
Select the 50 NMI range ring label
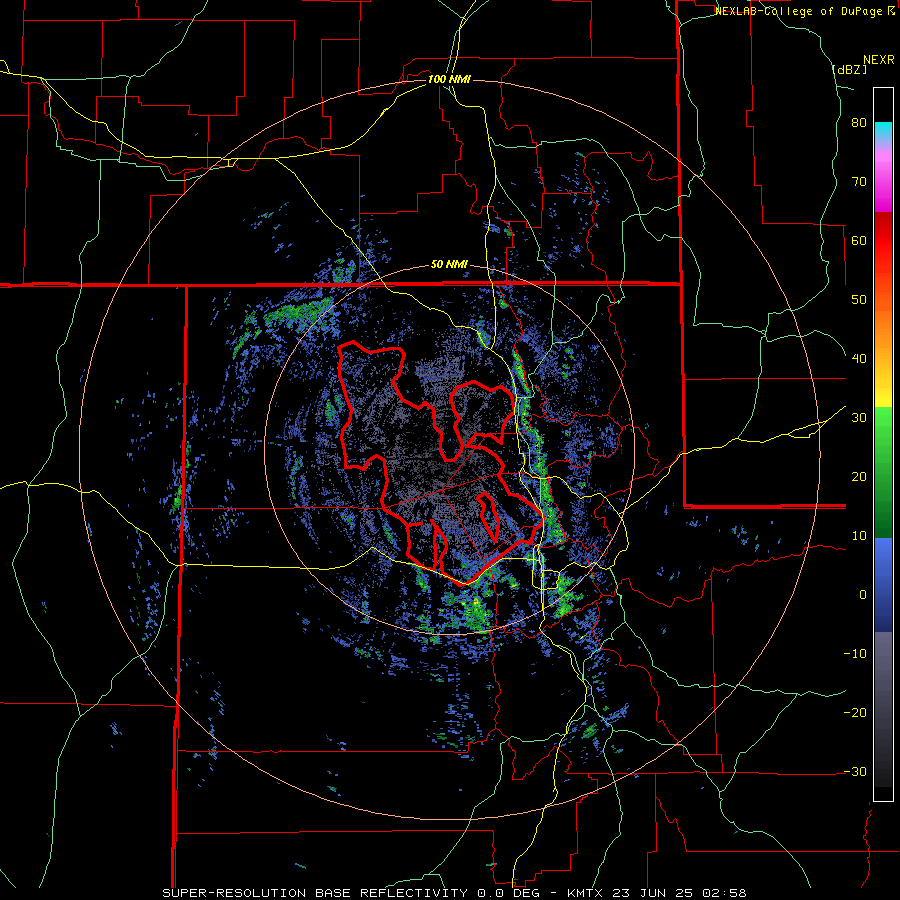449,265
